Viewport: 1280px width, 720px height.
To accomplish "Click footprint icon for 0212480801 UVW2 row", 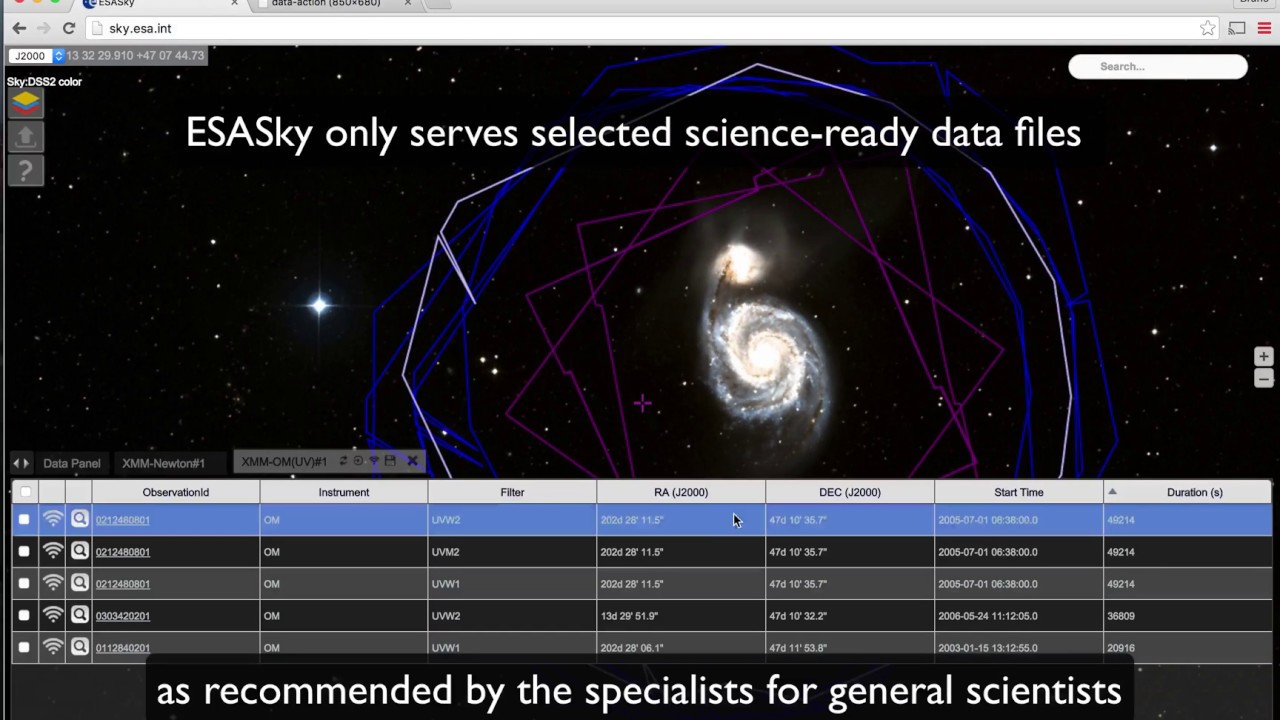I will click(53, 519).
